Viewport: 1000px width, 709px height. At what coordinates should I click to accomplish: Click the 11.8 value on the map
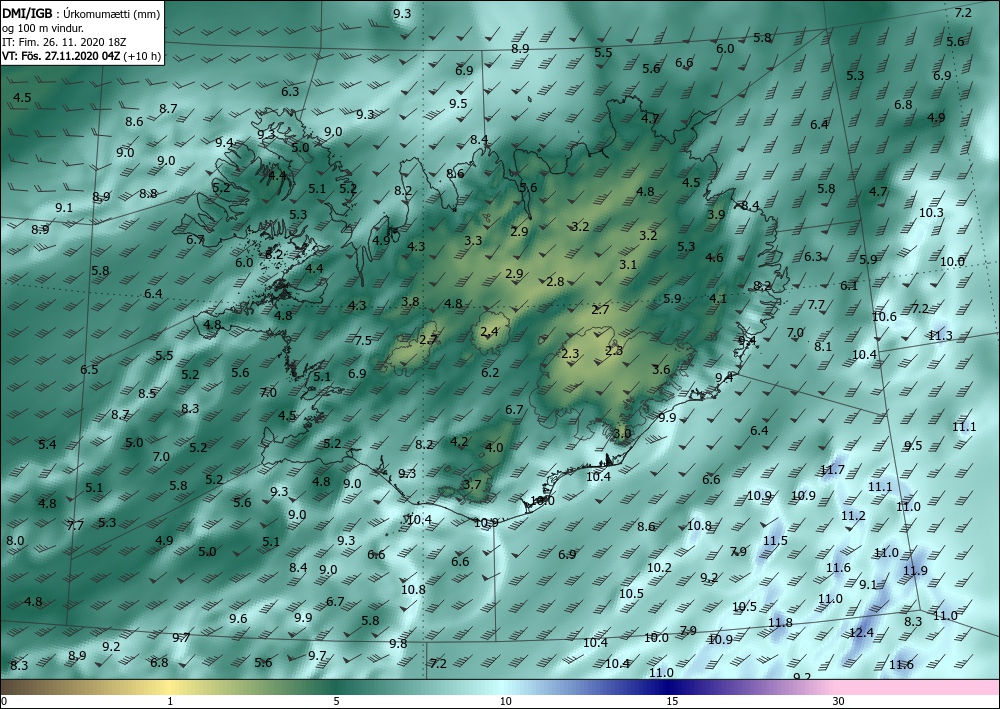(780, 622)
